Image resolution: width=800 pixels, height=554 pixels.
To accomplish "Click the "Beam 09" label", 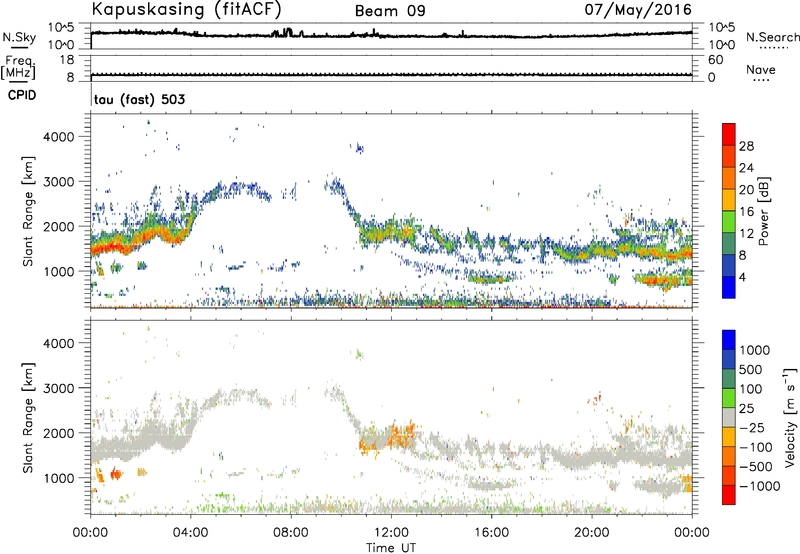I will click(390, 11).
